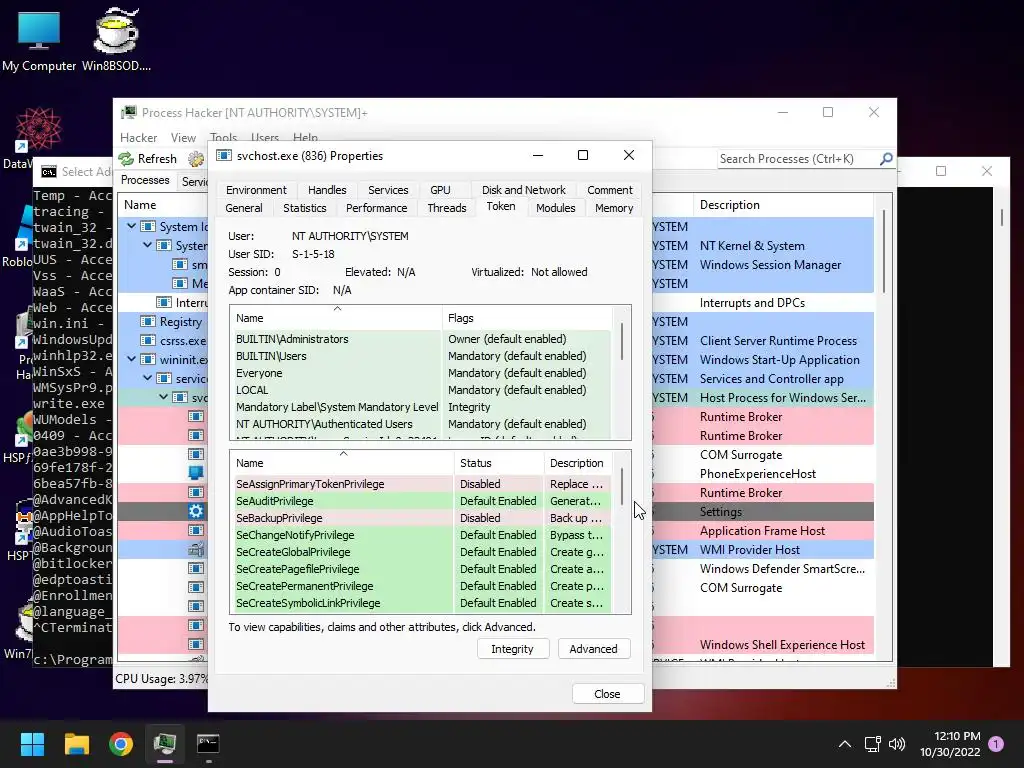Viewport: 1024px width, 768px height.
Task: Click the wininit process icon
Action: click(x=148, y=359)
